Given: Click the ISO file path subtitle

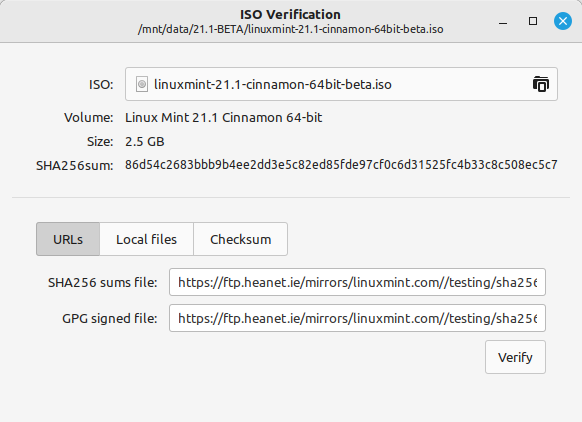Looking at the screenshot, I should 290,29.
